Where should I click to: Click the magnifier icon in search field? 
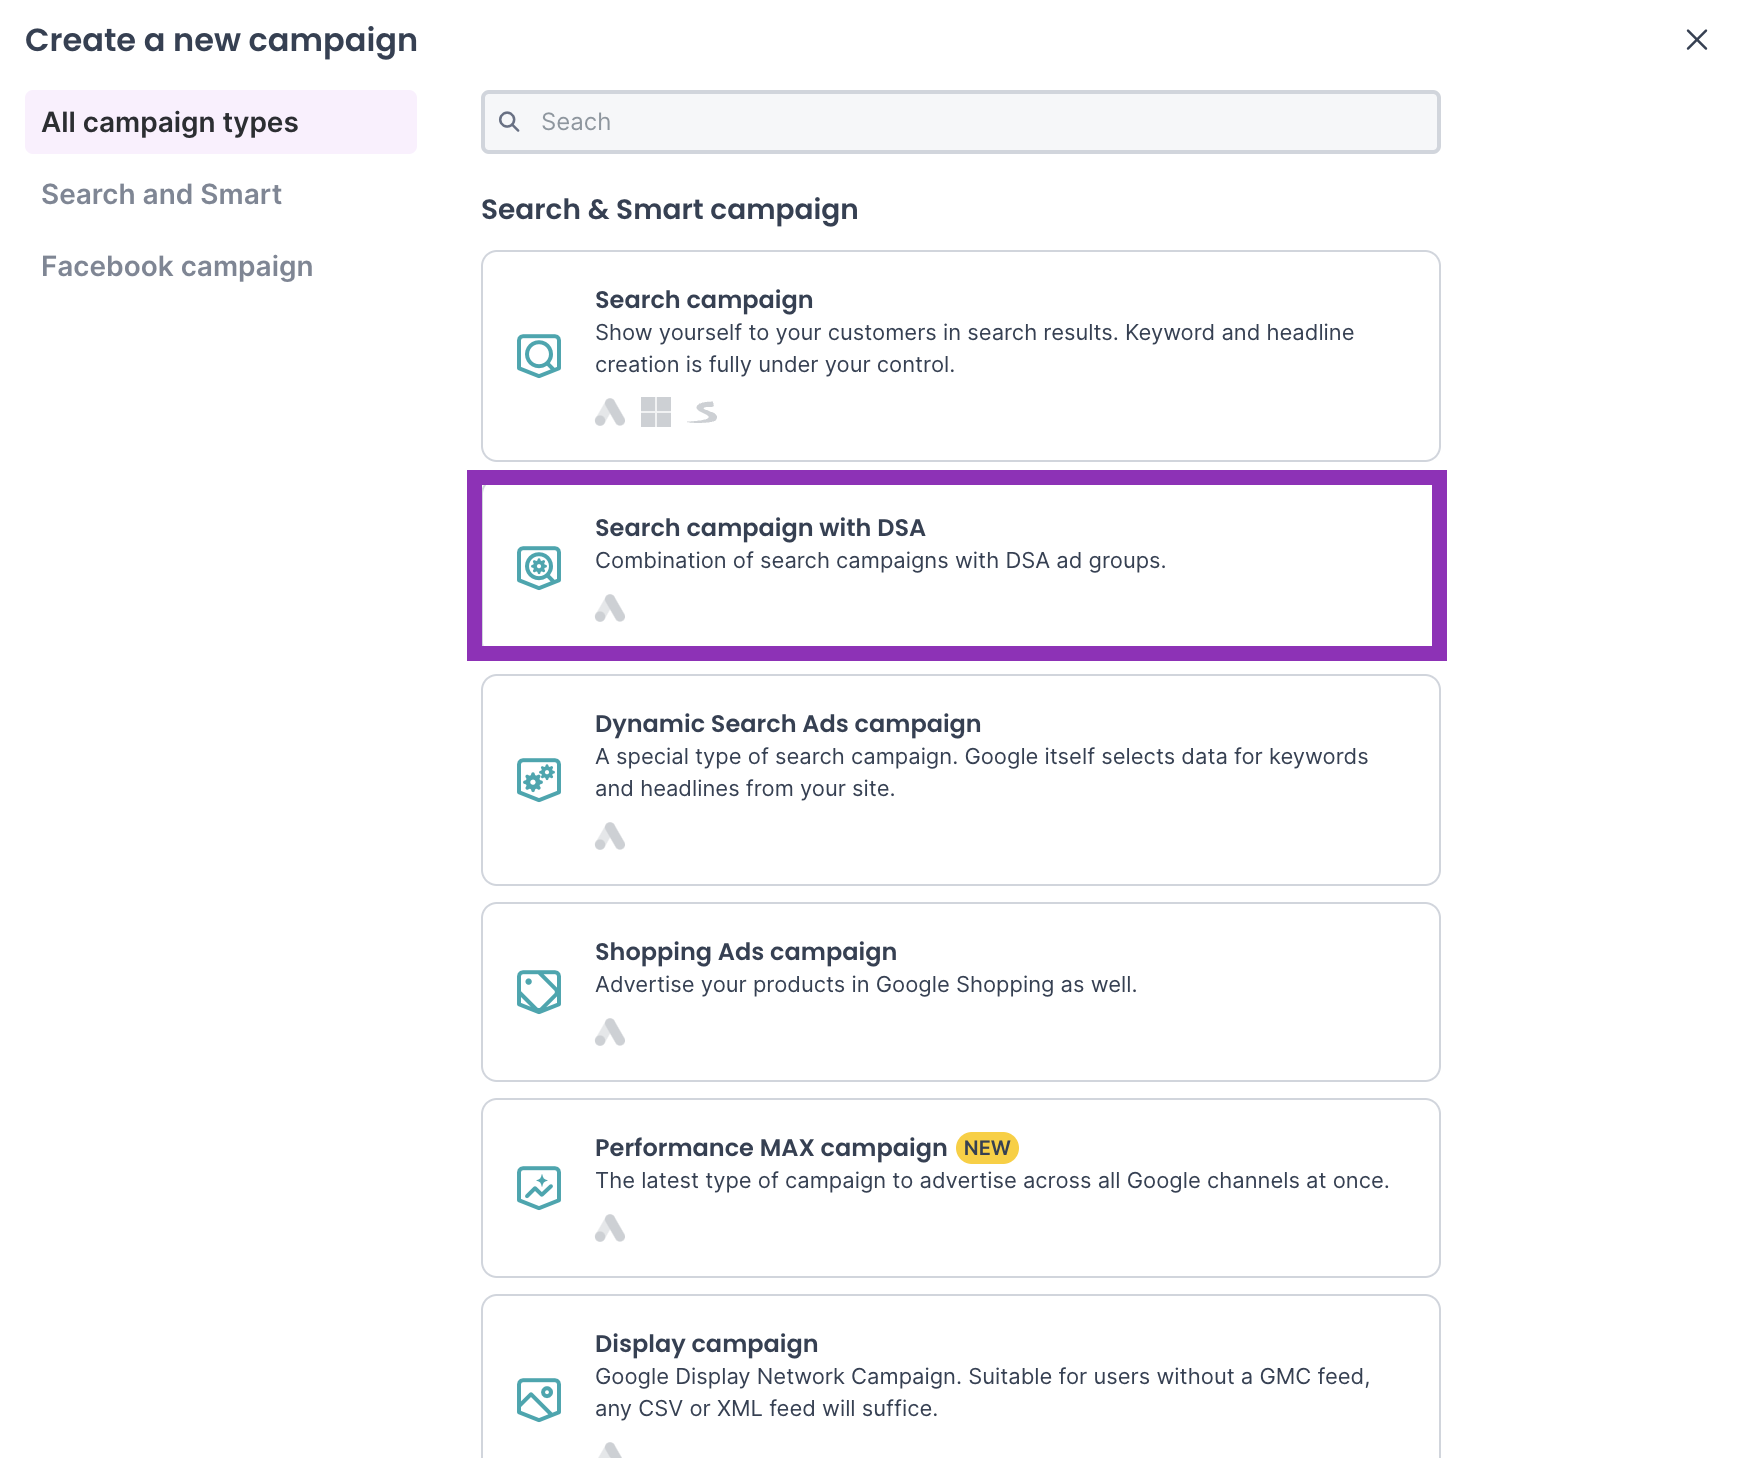(510, 122)
